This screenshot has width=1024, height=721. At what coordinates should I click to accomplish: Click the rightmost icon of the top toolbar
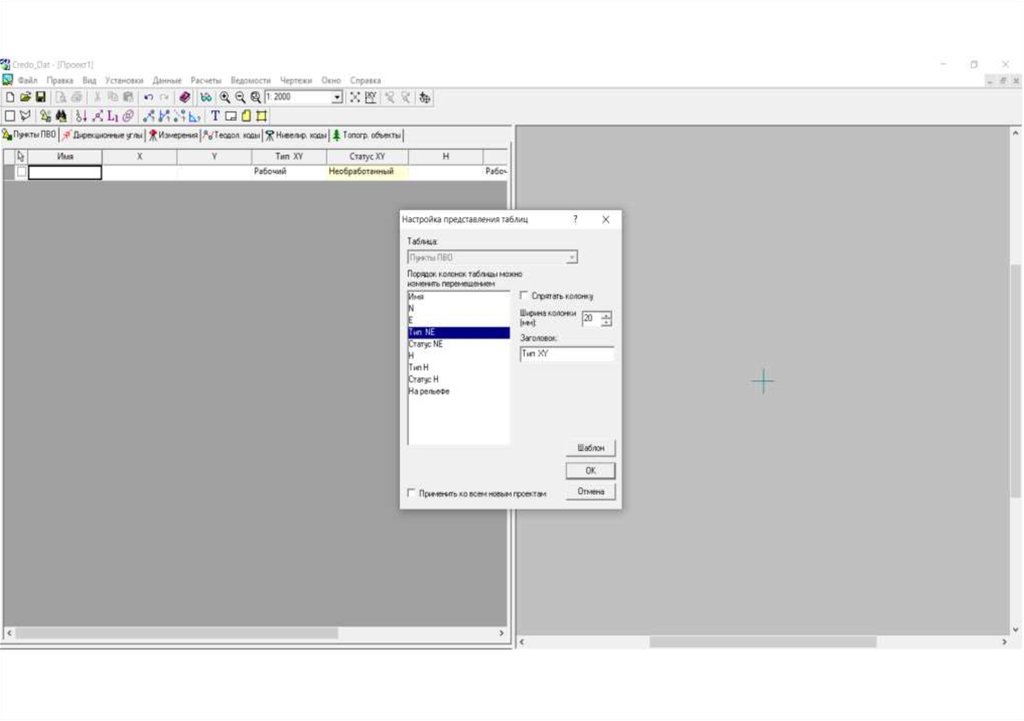(425, 97)
